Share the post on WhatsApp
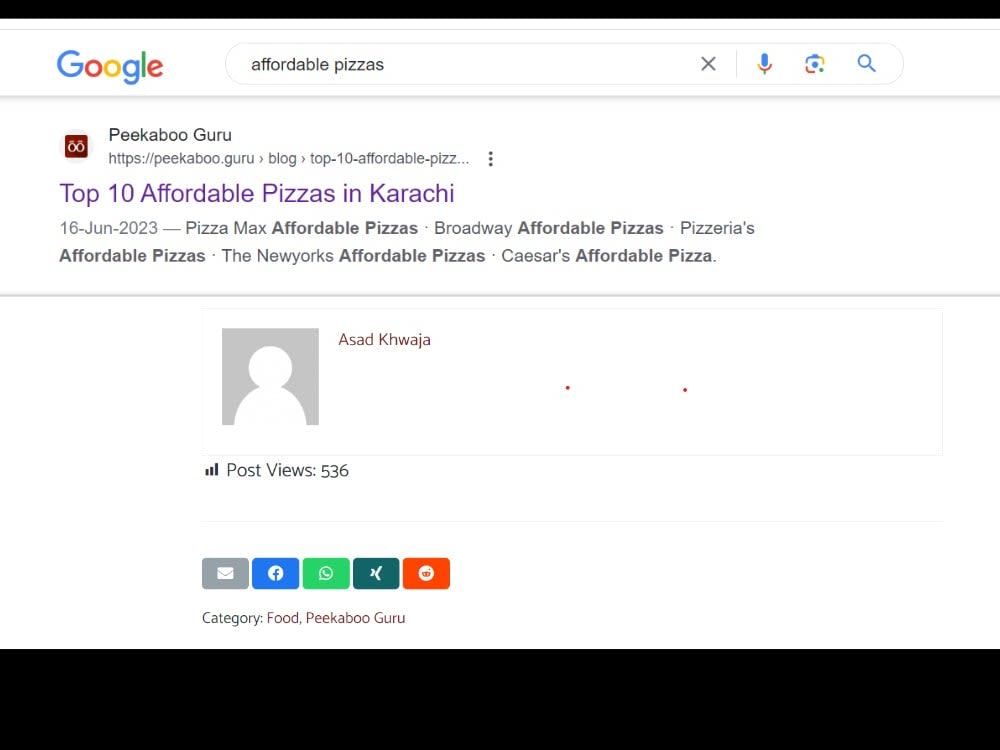 (326, 573)
